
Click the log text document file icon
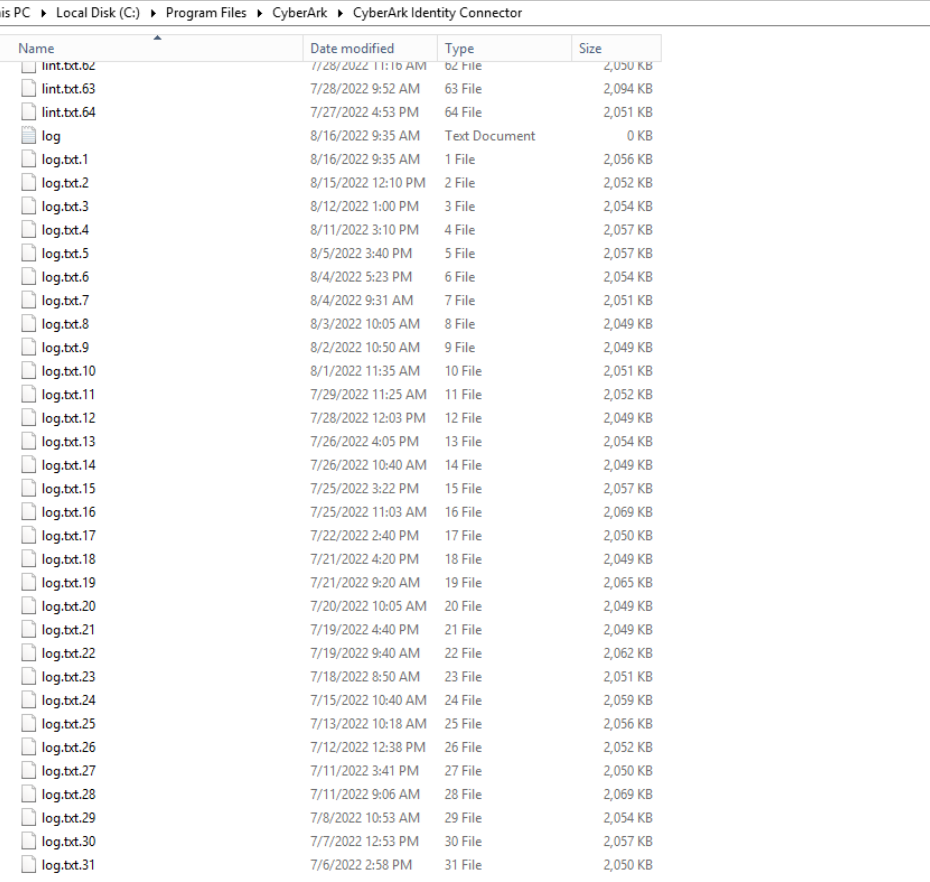[29, 136]
